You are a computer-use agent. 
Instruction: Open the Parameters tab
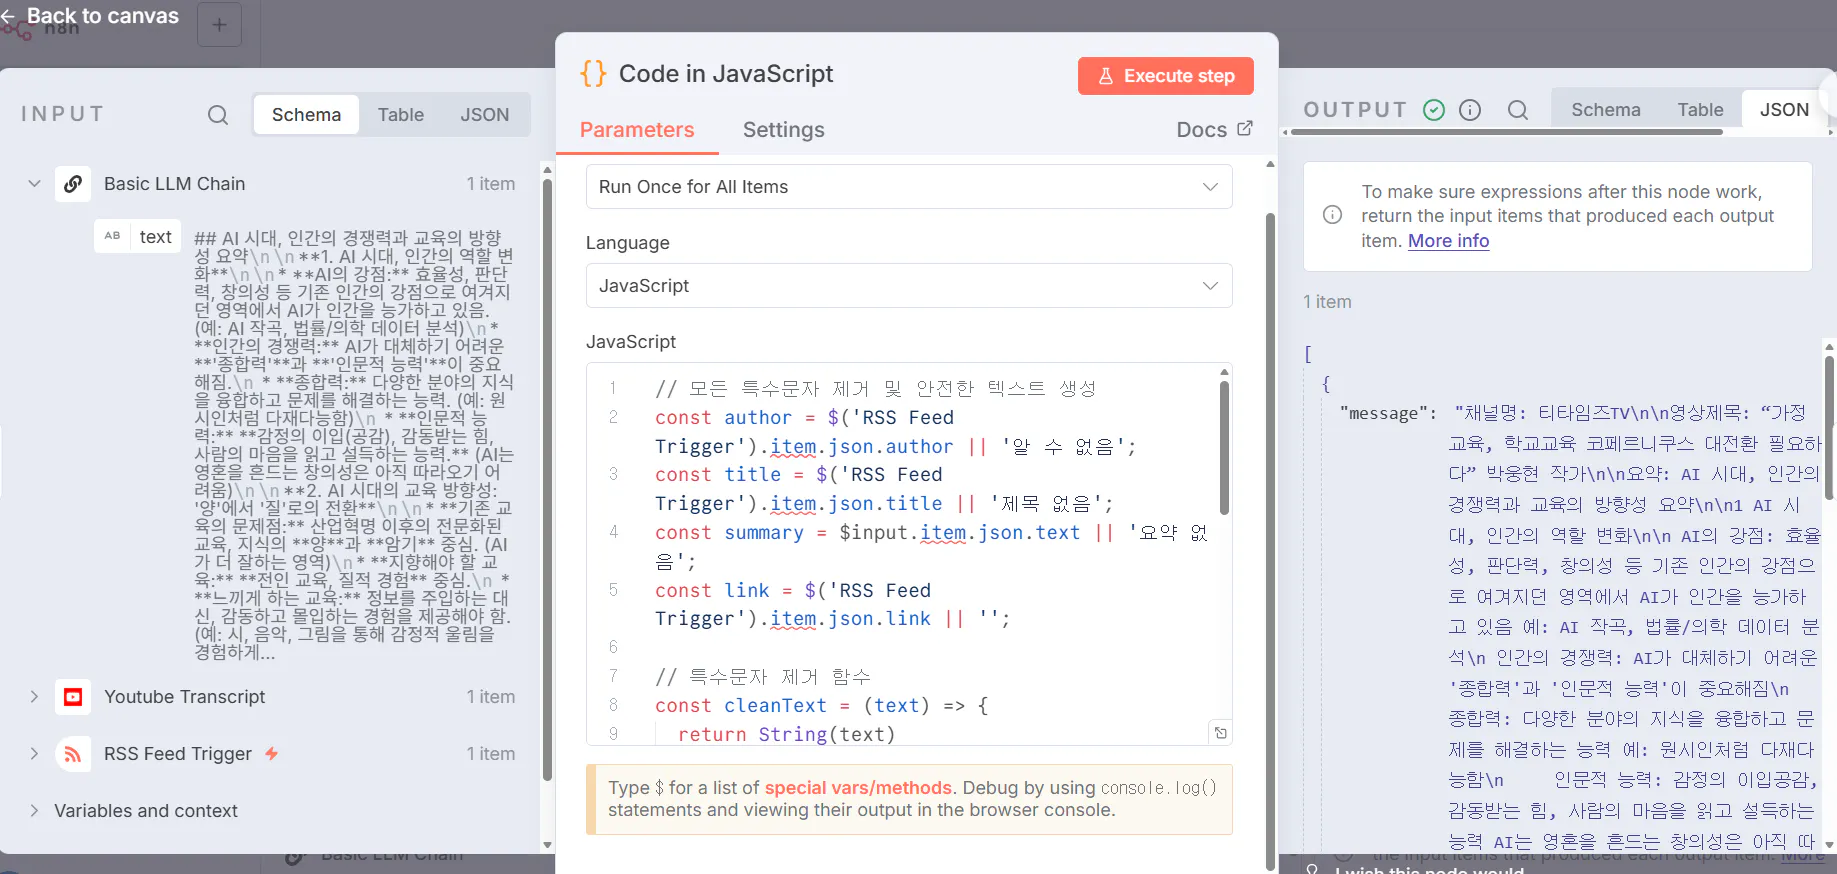coord(637,130)
